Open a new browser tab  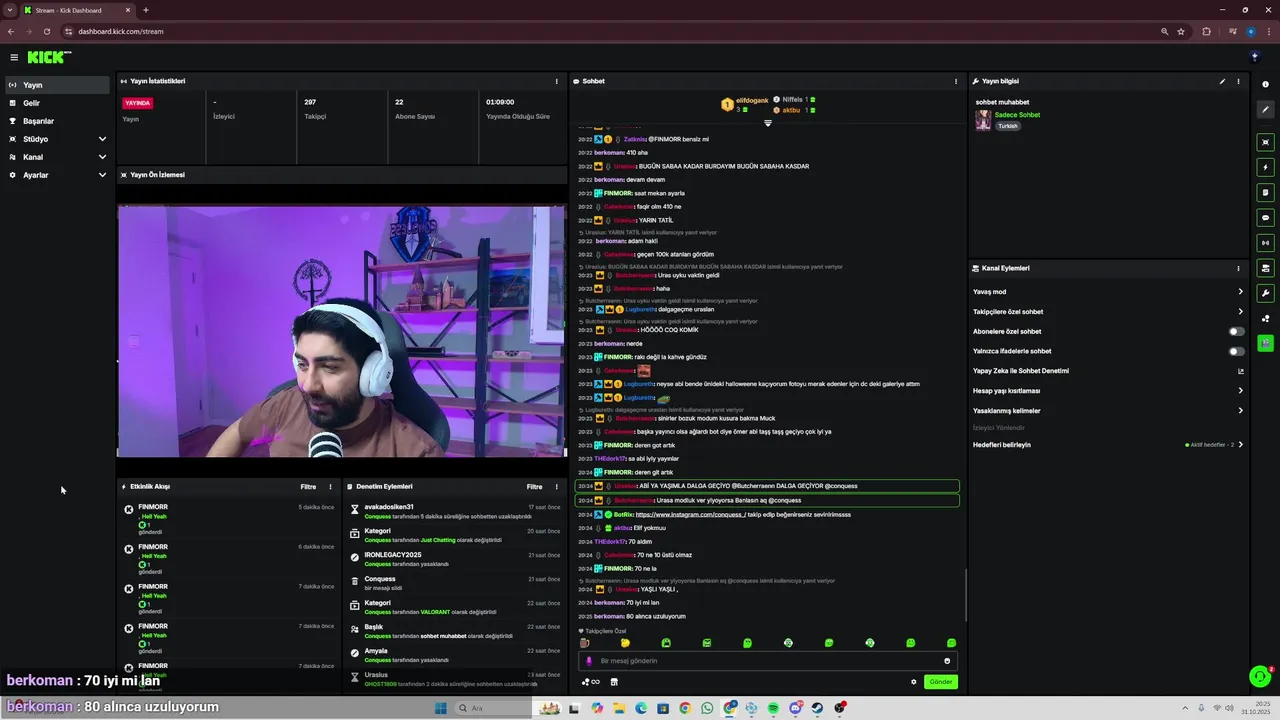coord(146,10)
